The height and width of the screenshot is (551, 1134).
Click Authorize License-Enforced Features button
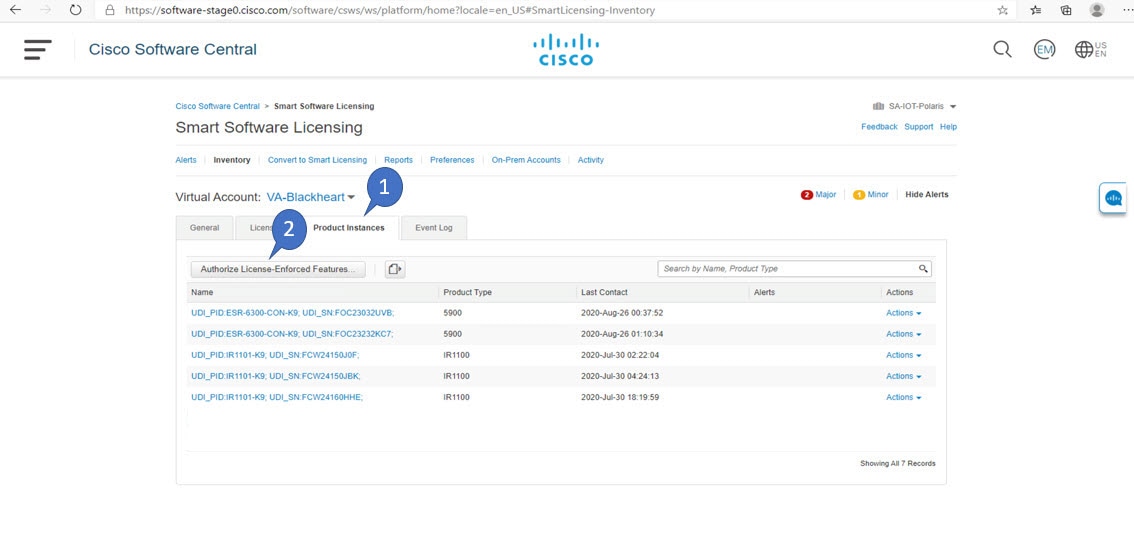click(x=278, y=269)
